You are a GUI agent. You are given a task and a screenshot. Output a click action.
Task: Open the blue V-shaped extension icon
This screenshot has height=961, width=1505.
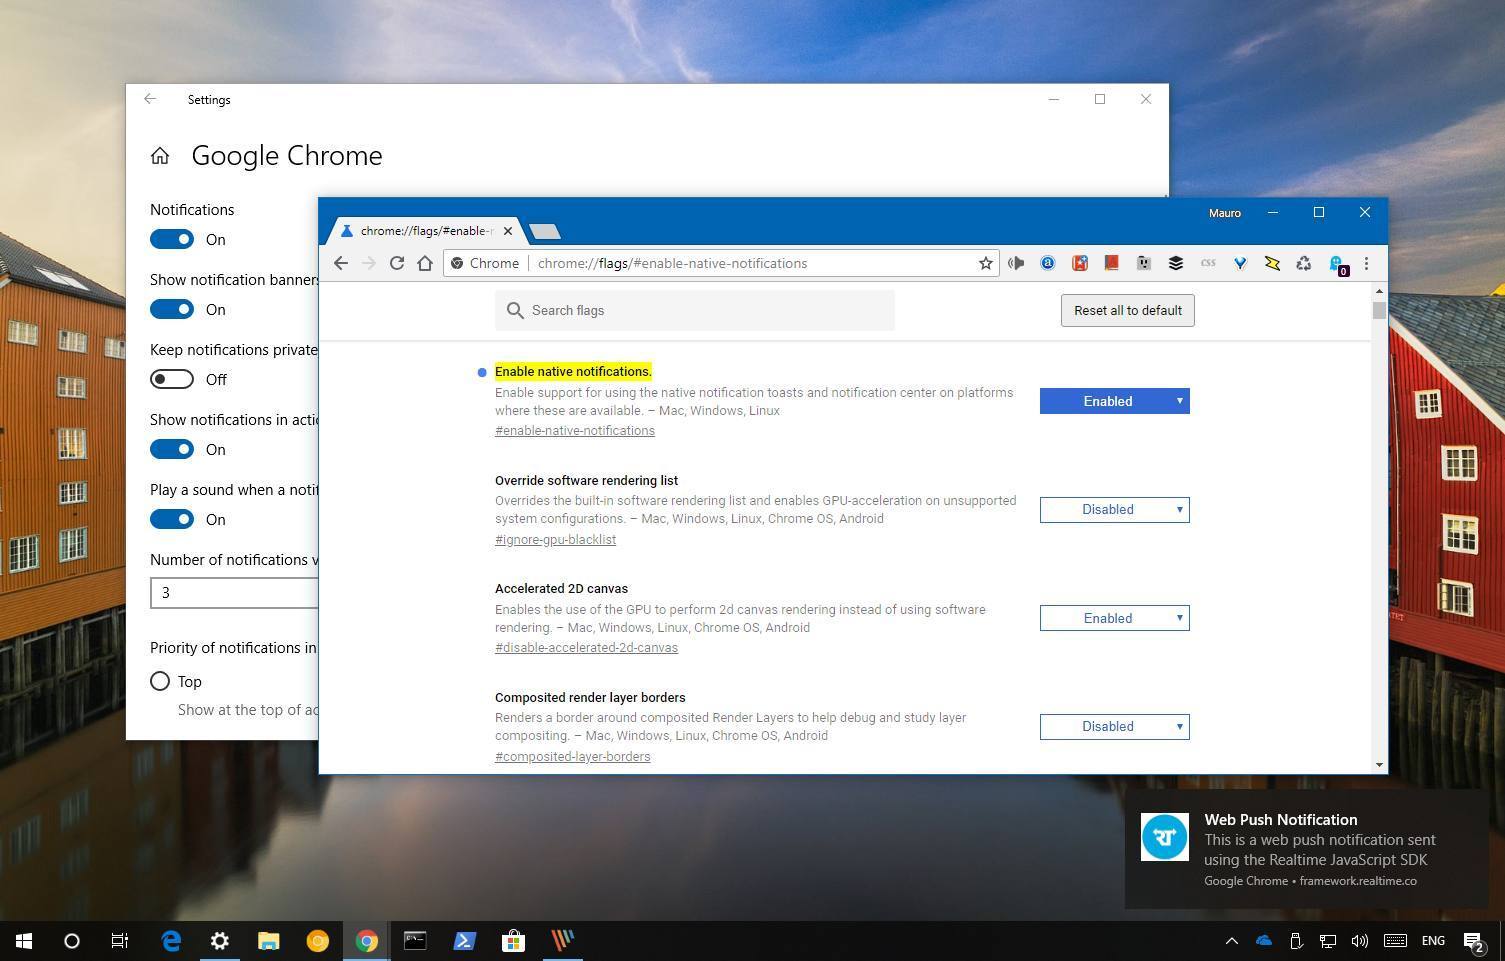[x=1240, y=263]
